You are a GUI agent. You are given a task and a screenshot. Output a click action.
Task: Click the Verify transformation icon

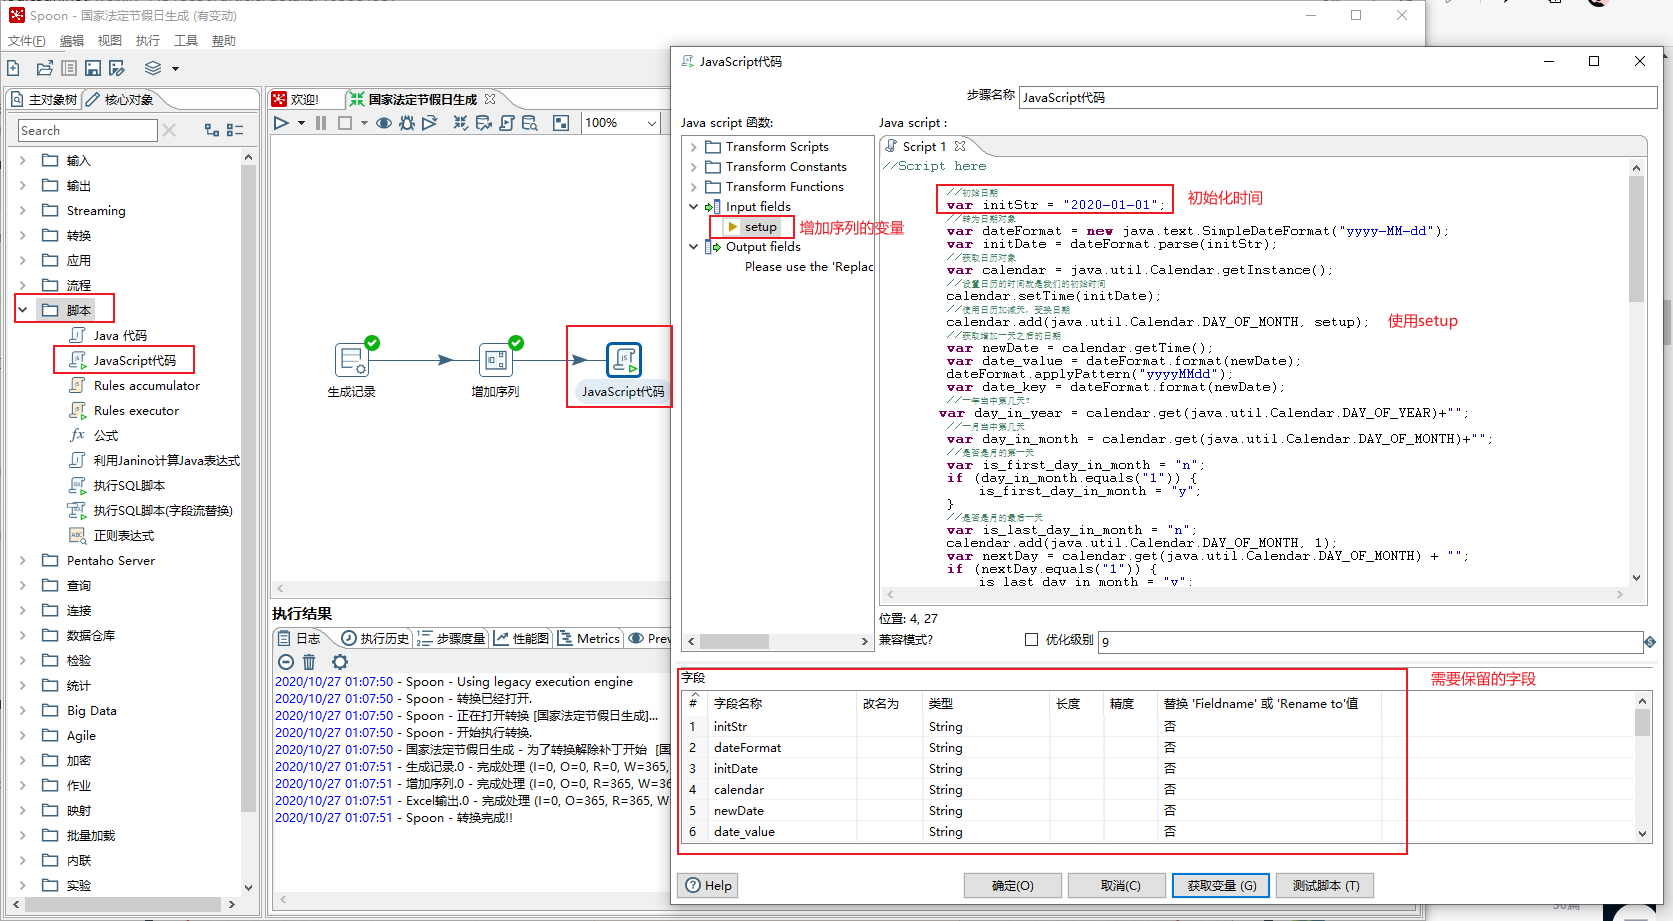tap(460, 123)
